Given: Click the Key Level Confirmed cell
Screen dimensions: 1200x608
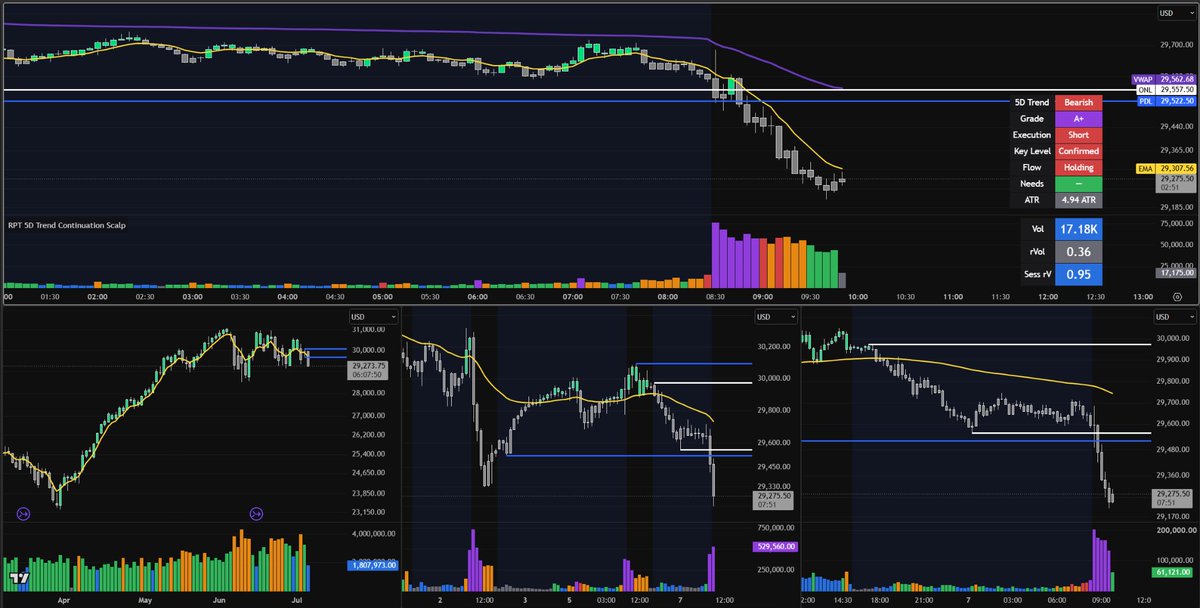Looking at the screenshot, I should 1077,151.
